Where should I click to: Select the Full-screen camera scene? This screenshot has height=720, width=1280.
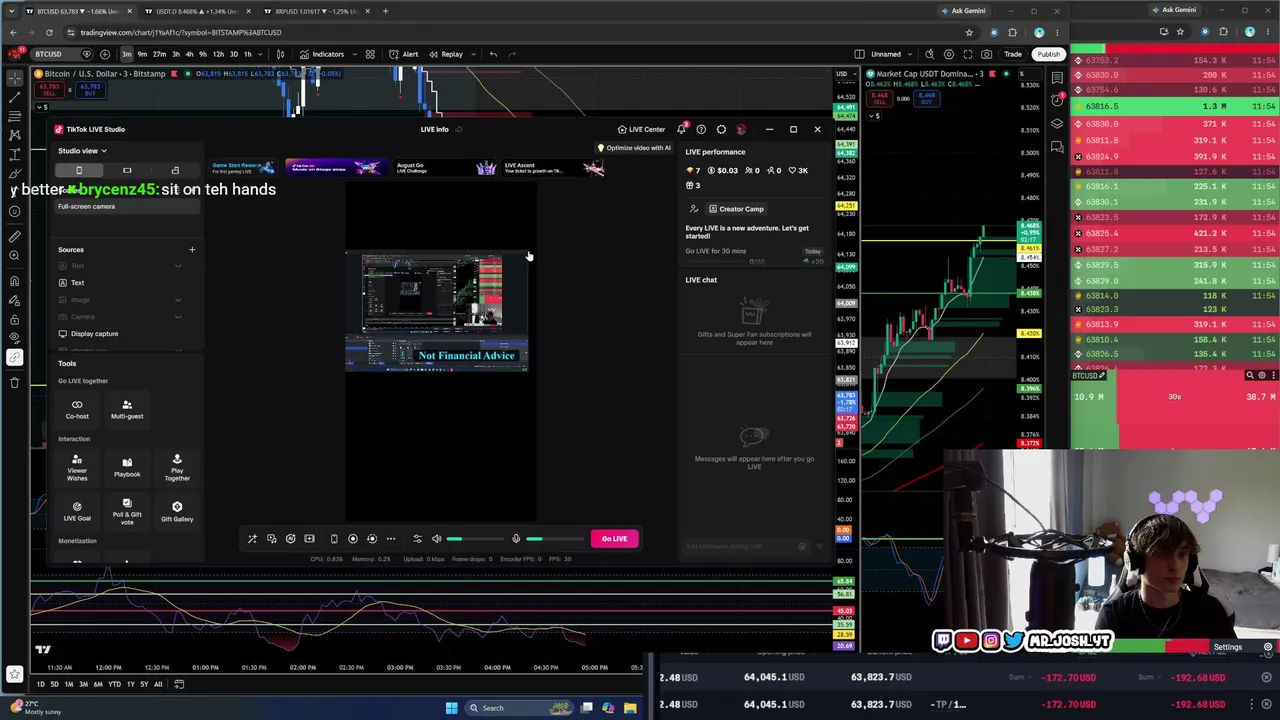(x=128, y=206)
